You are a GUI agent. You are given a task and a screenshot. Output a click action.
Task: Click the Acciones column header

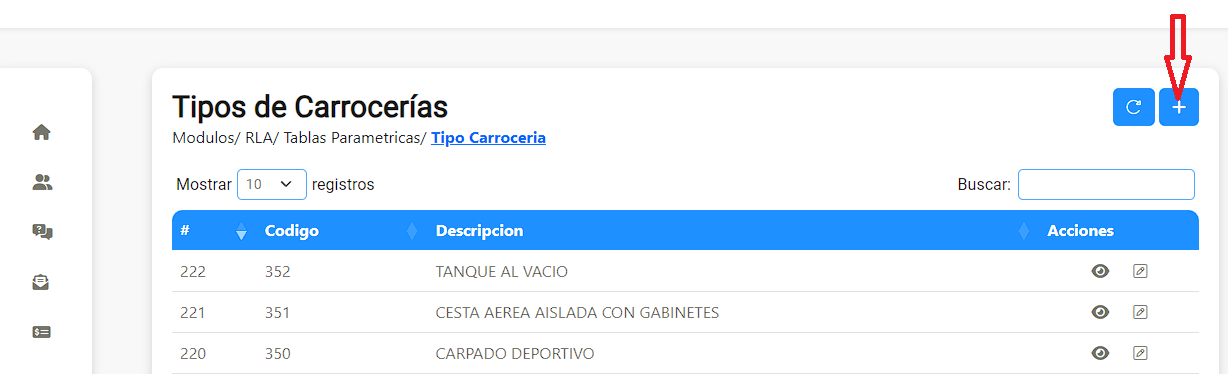click(1080, 231)
